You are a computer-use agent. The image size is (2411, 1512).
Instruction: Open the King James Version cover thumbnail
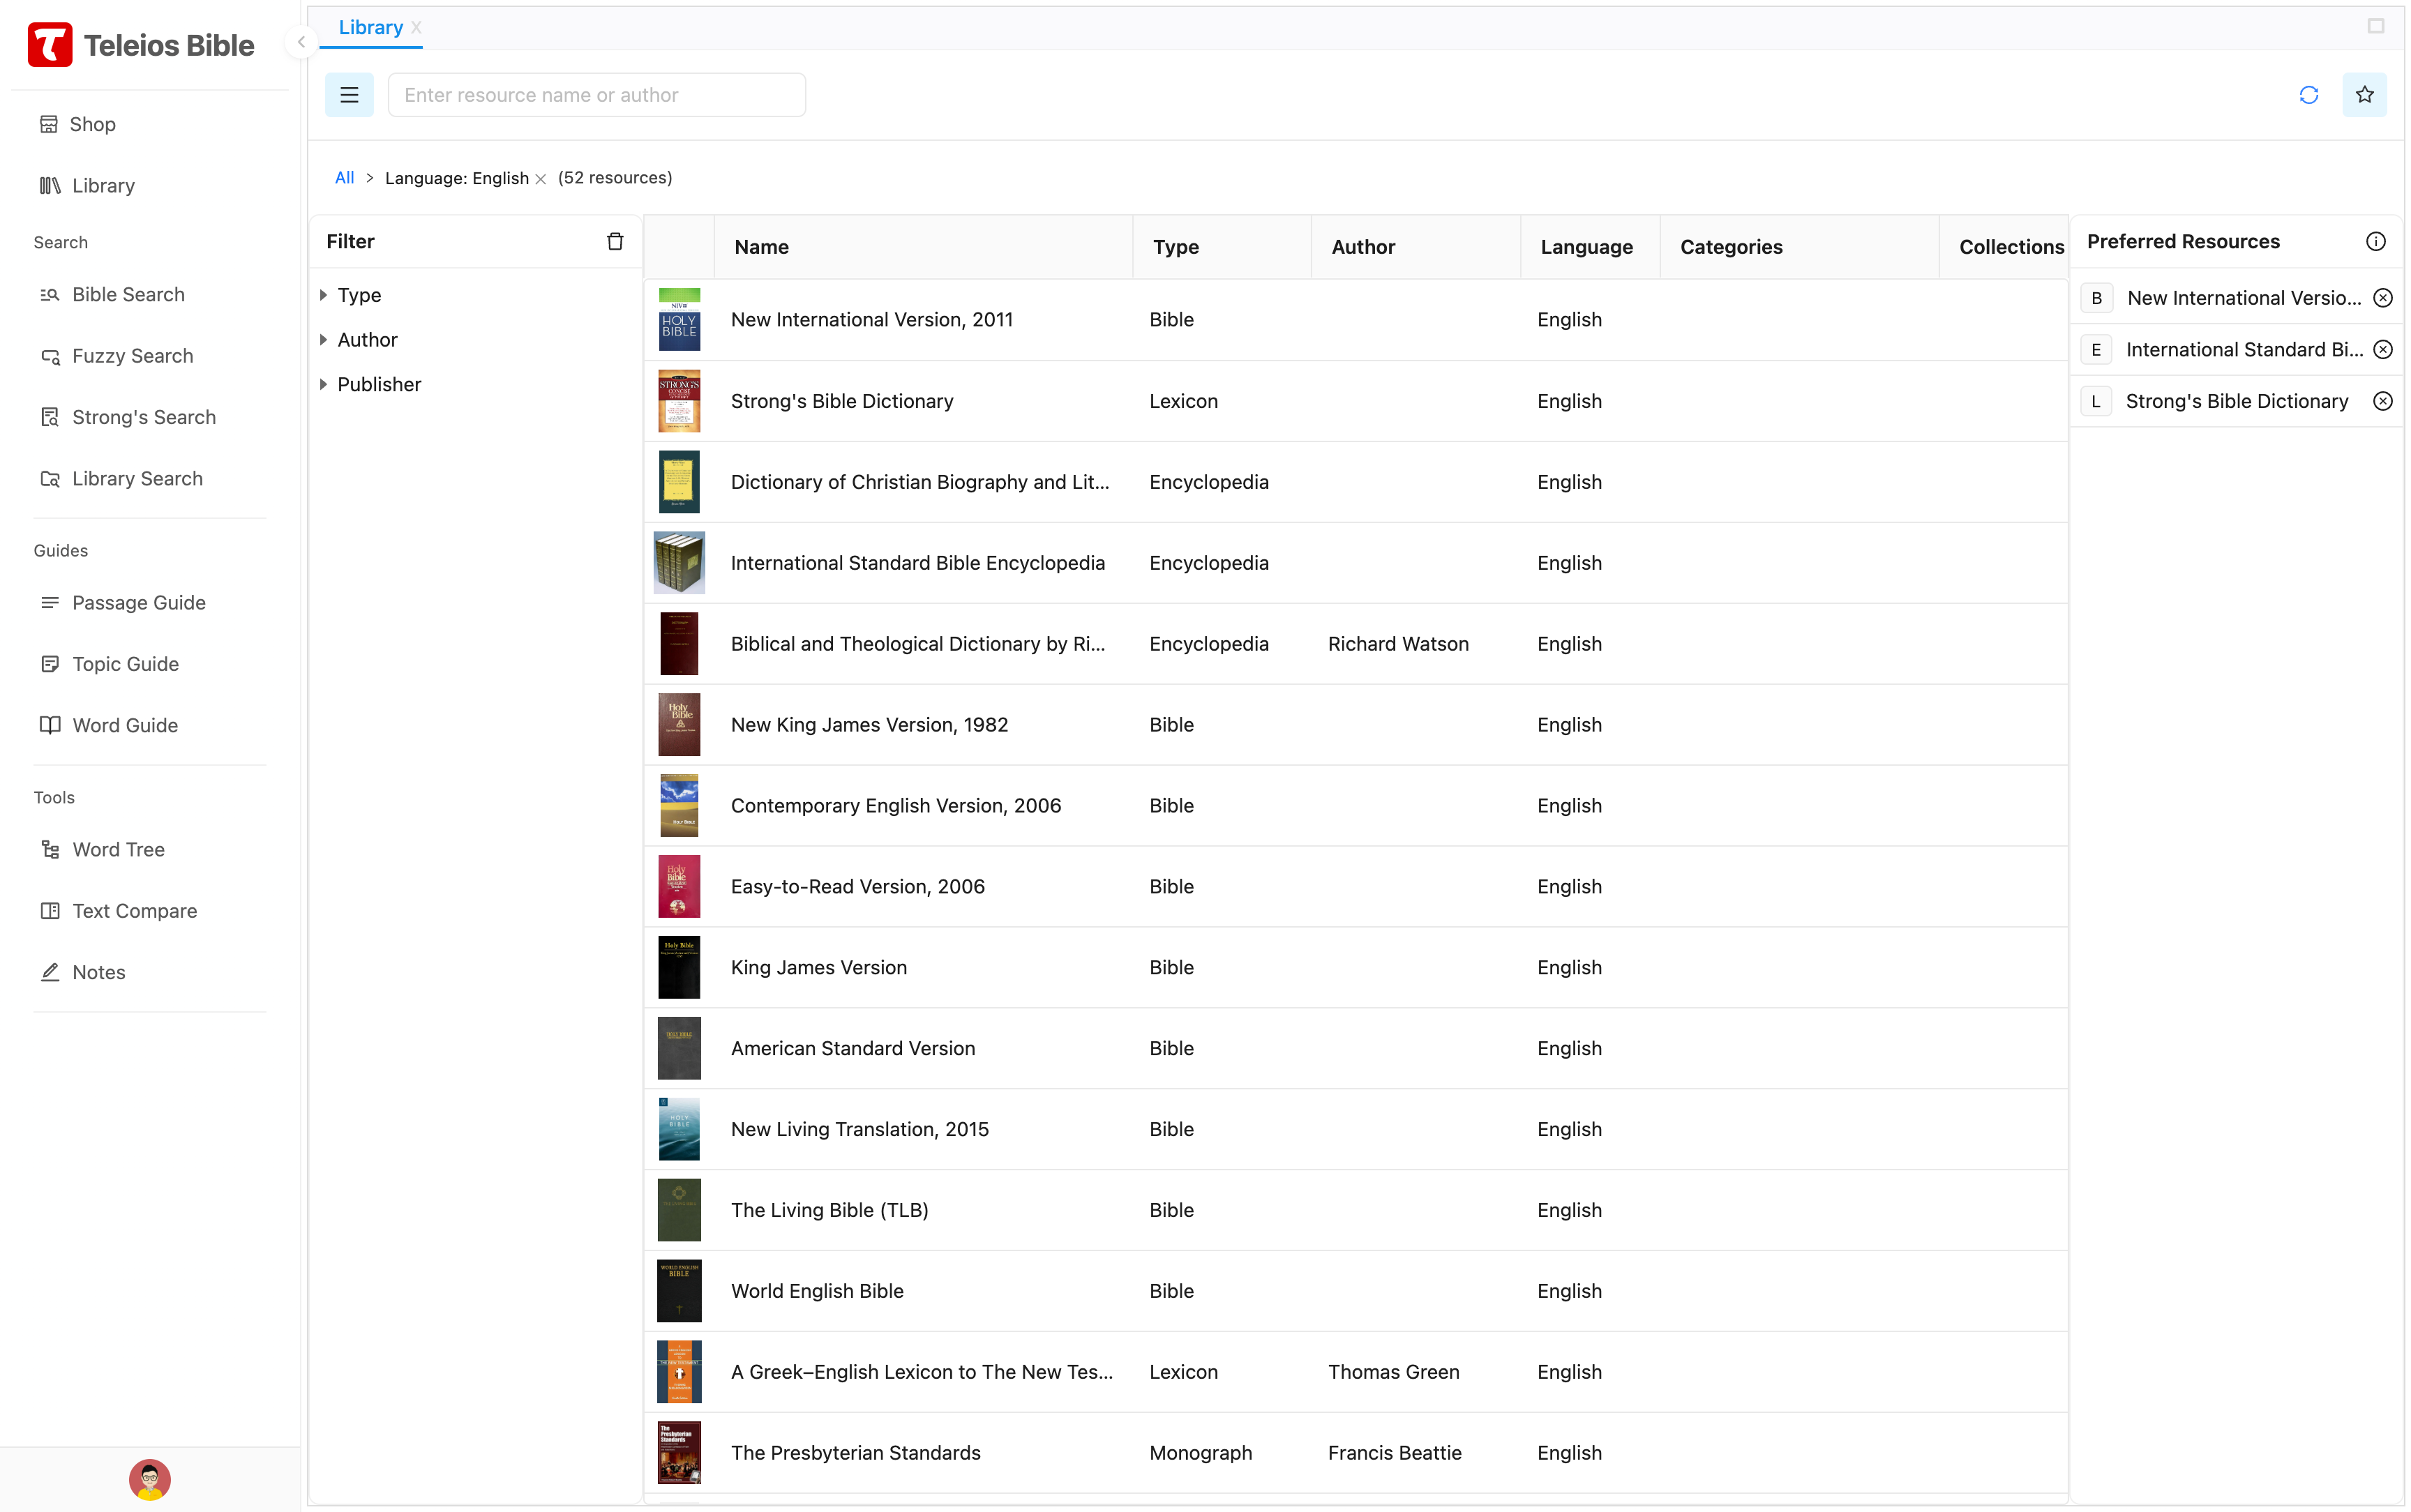(679, 967)
